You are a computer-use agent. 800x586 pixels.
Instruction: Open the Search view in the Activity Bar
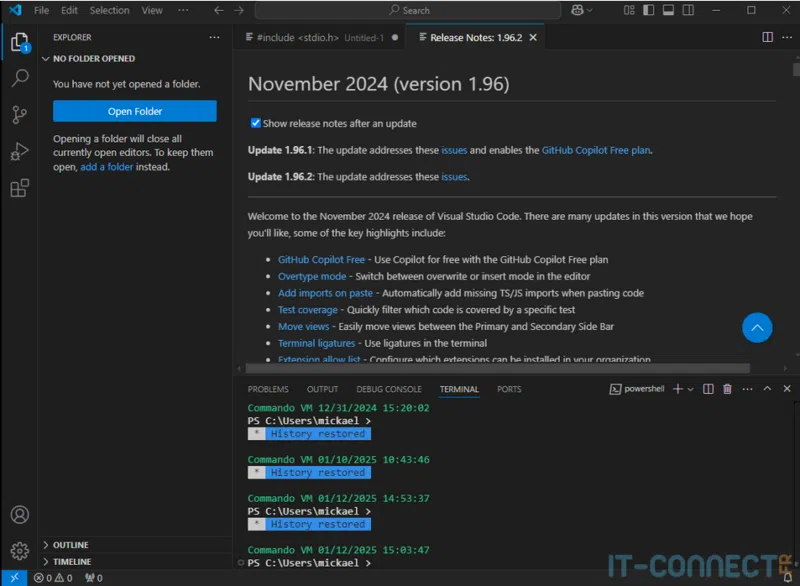click(20, 76)
